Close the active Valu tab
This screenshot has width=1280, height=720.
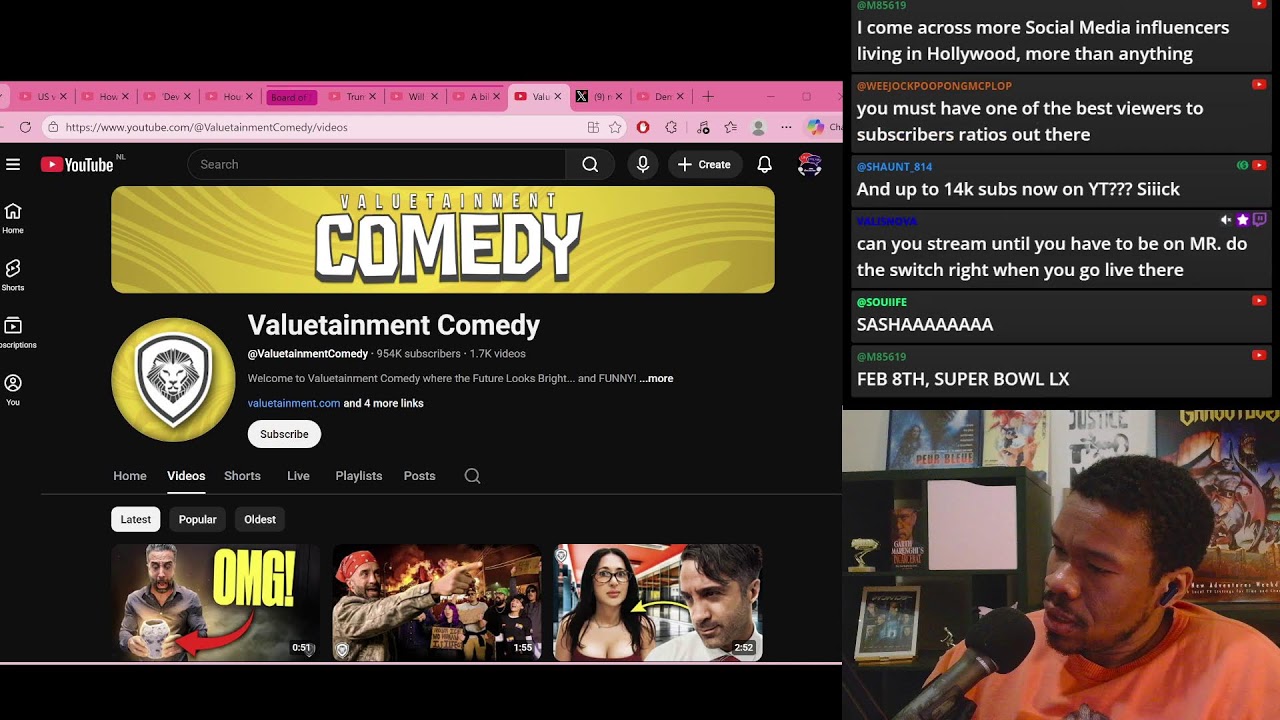(558, 97)
